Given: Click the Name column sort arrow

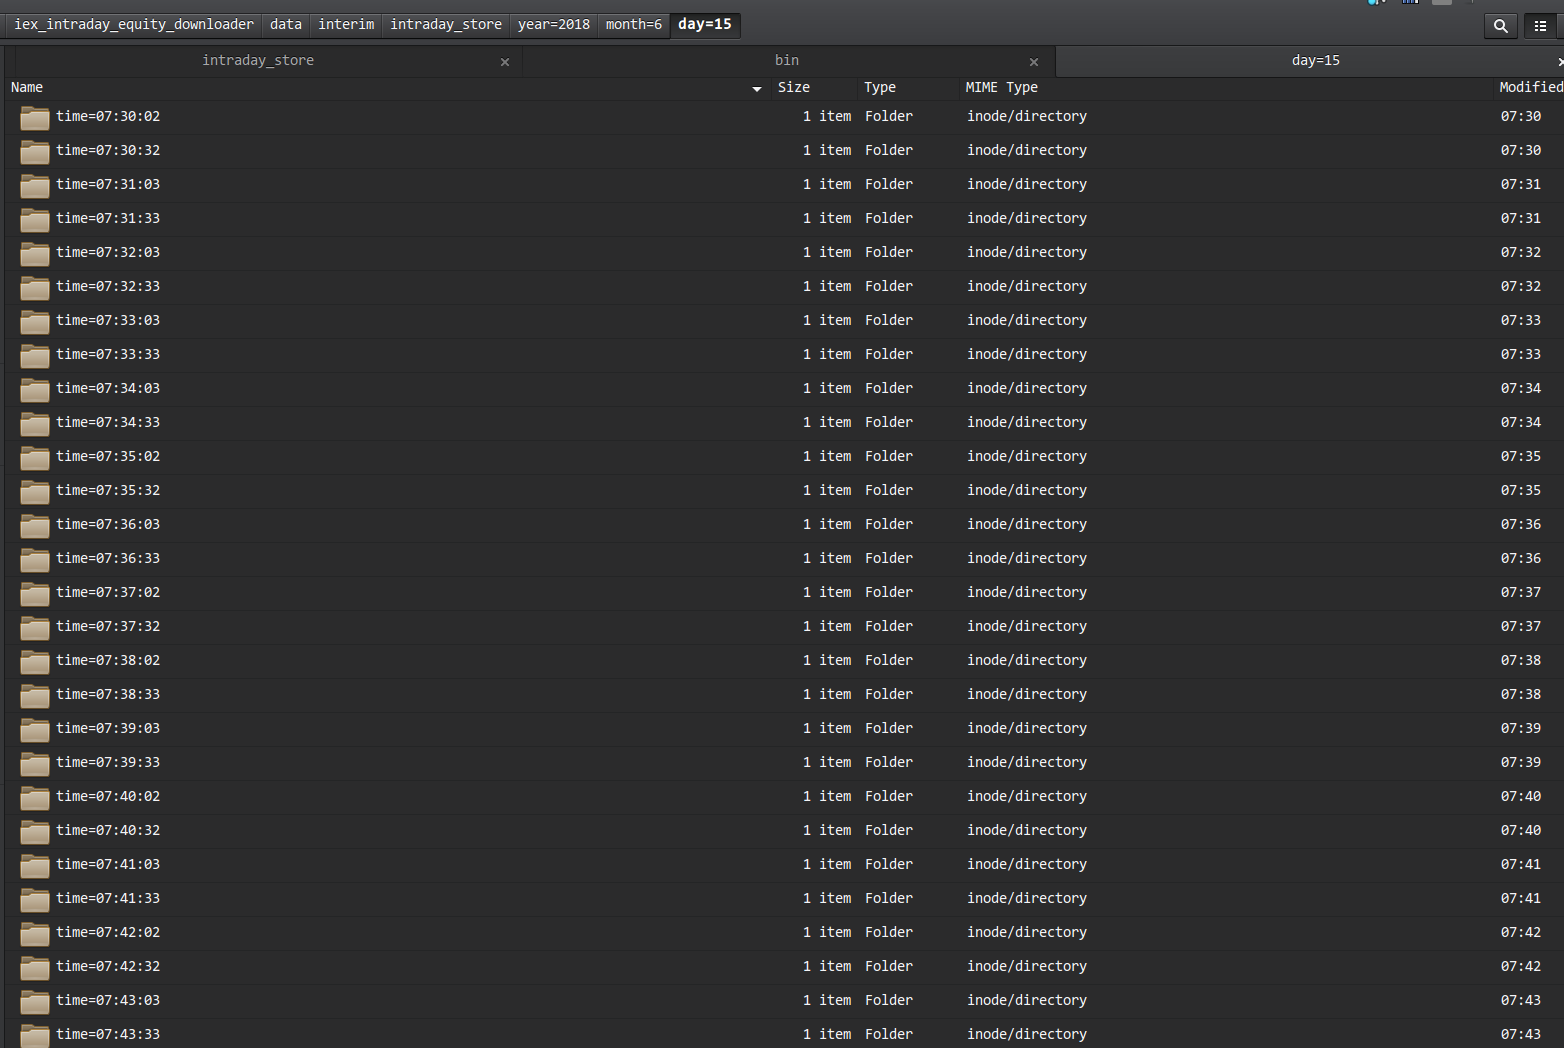Looking at the screenshot, I should point(757,89).
